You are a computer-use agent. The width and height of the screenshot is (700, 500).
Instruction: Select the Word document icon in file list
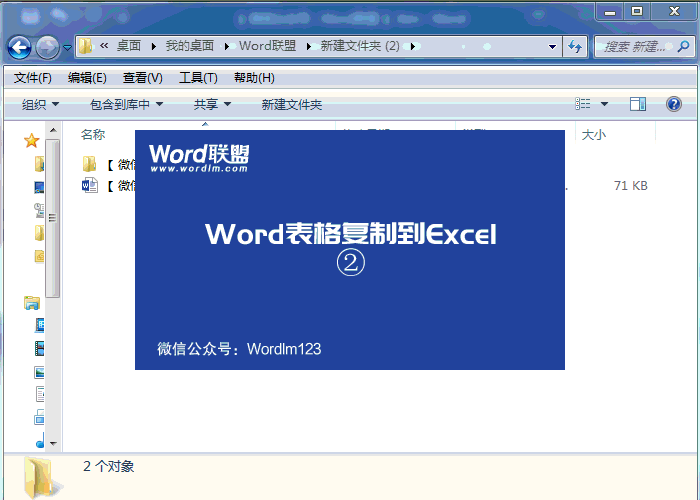tap(89, 185)
